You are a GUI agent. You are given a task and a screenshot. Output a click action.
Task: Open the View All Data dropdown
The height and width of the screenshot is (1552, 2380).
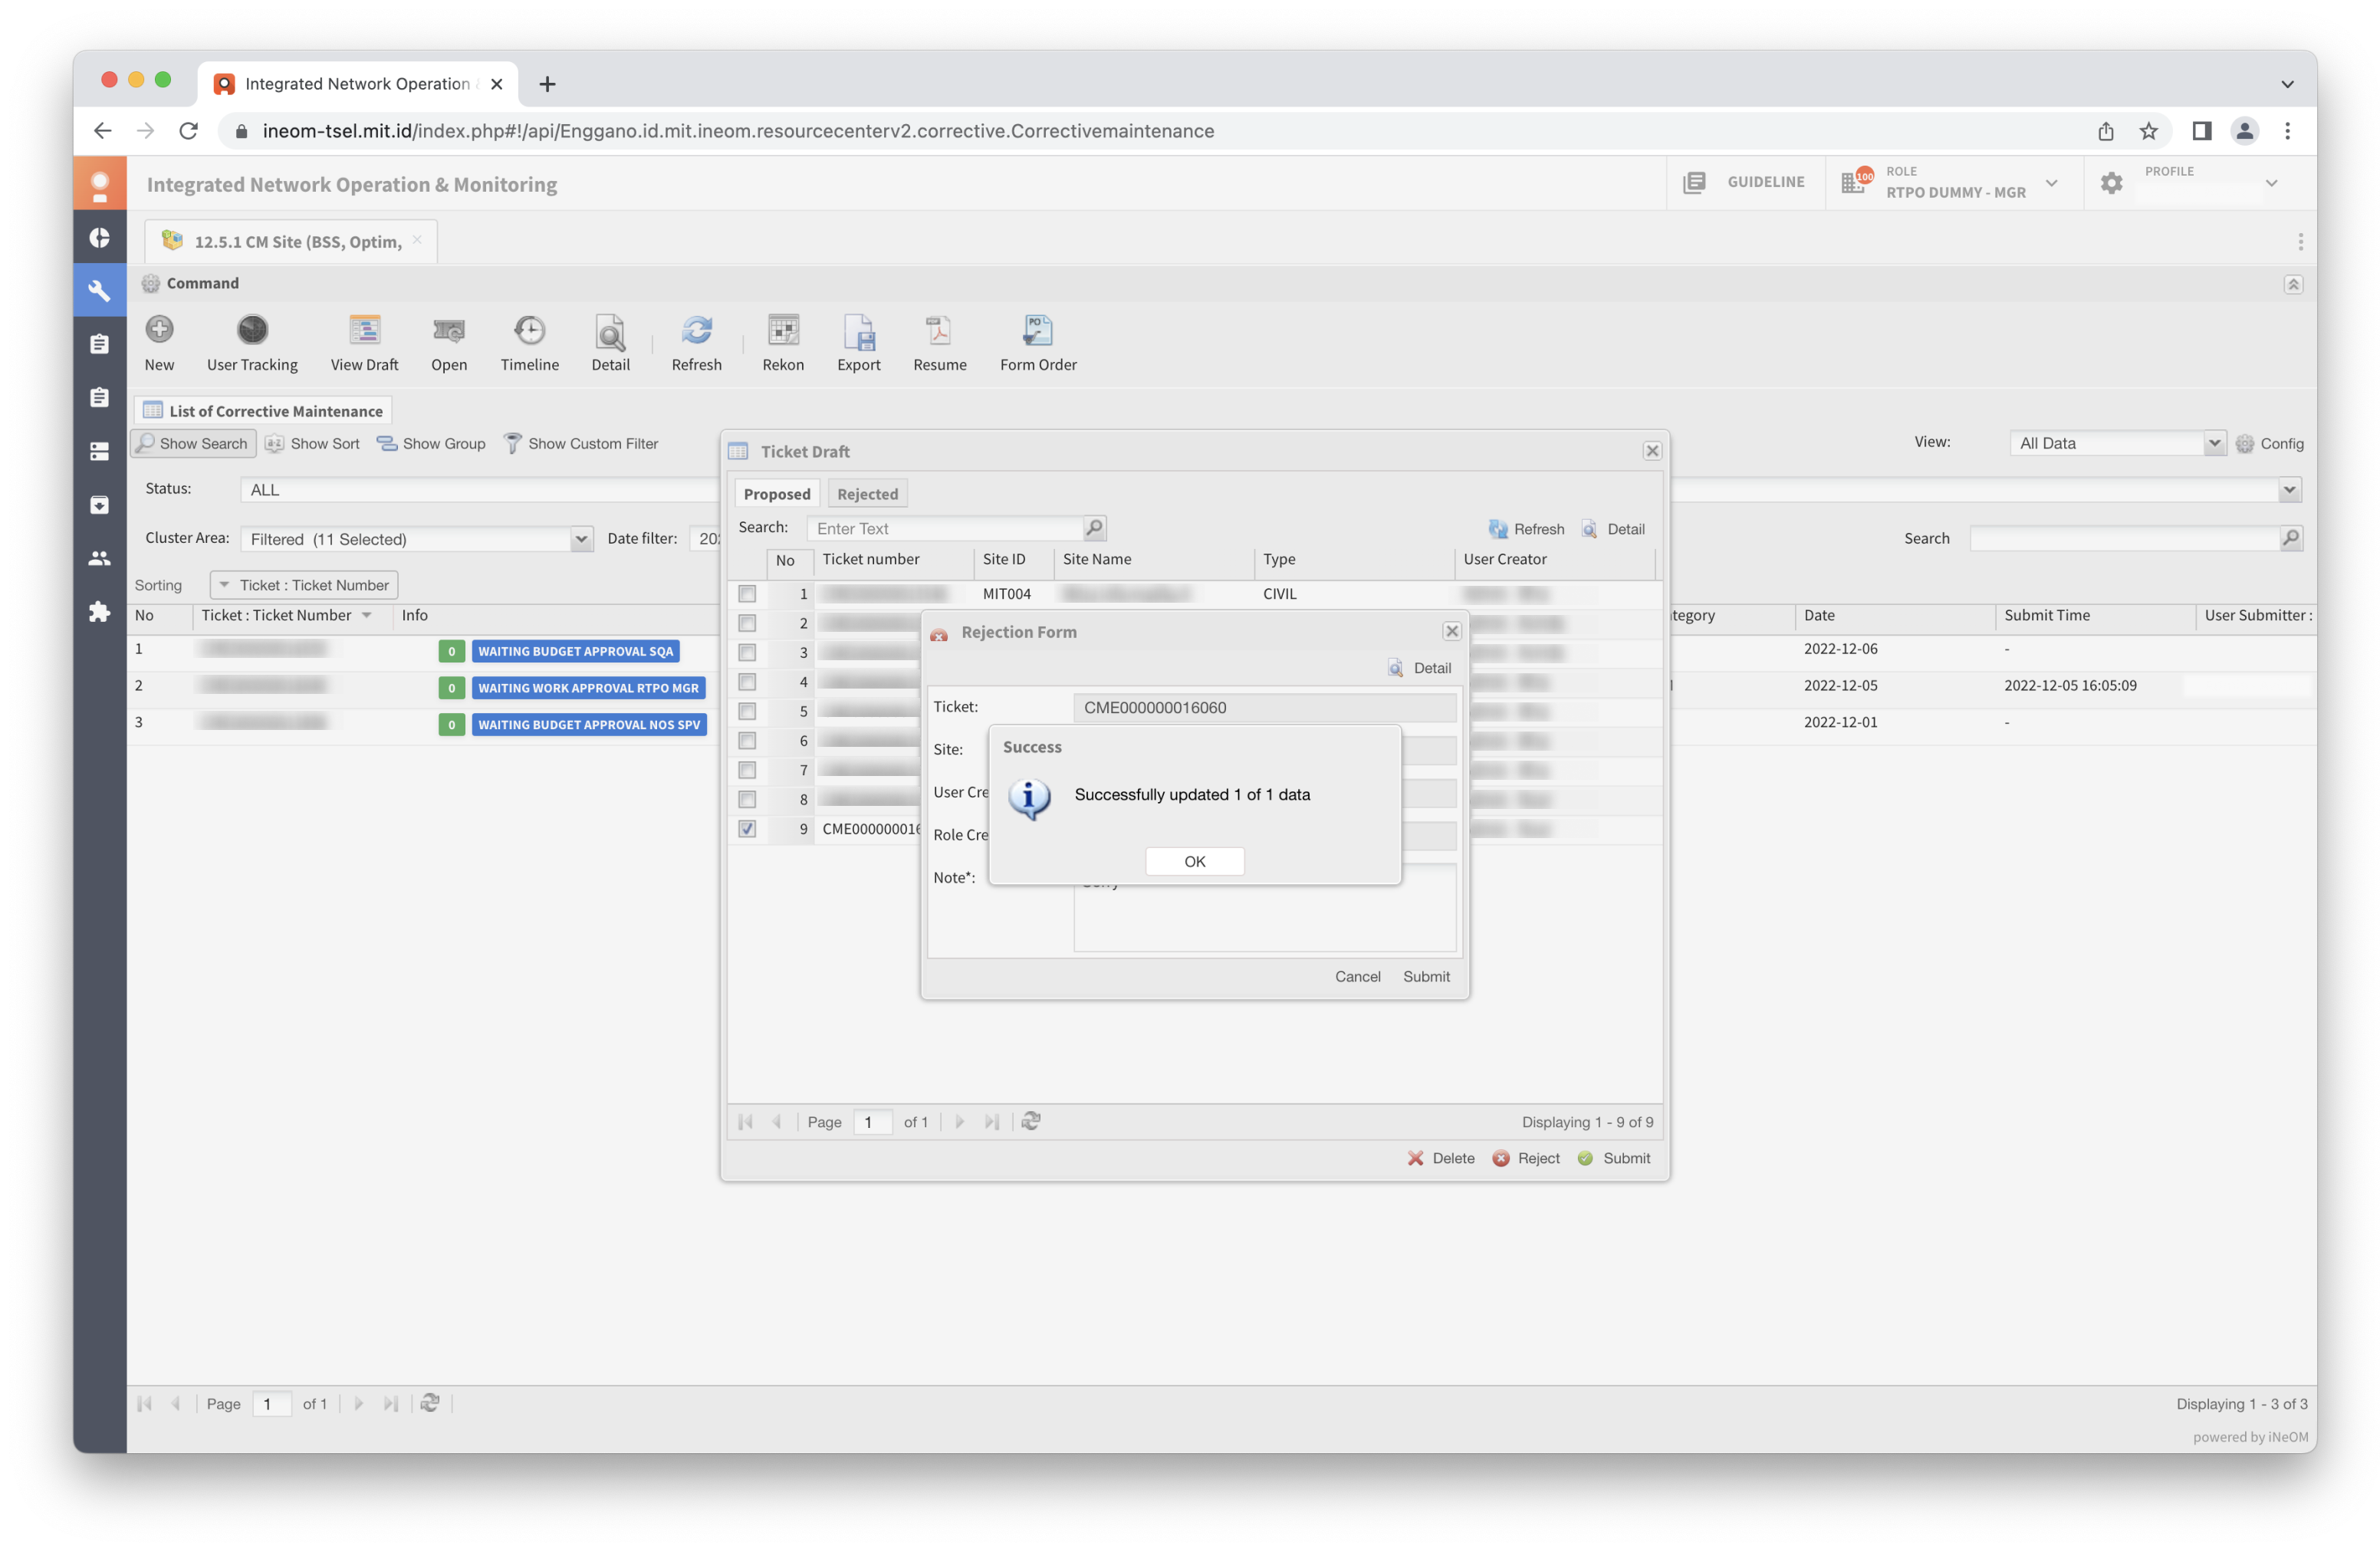pos(2214,443)
